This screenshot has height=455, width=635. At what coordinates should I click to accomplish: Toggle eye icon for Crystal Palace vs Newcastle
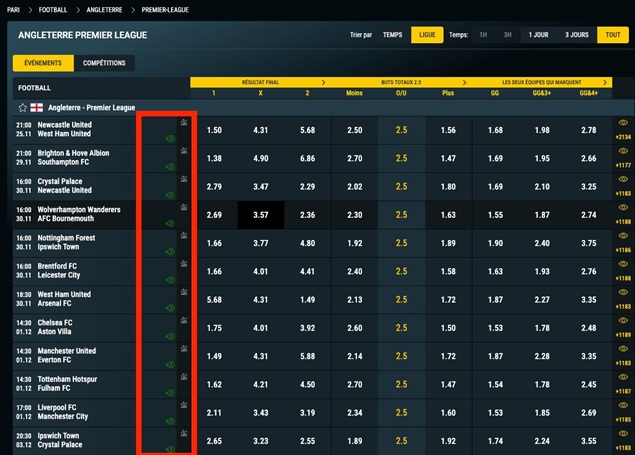tap(623, 179)
